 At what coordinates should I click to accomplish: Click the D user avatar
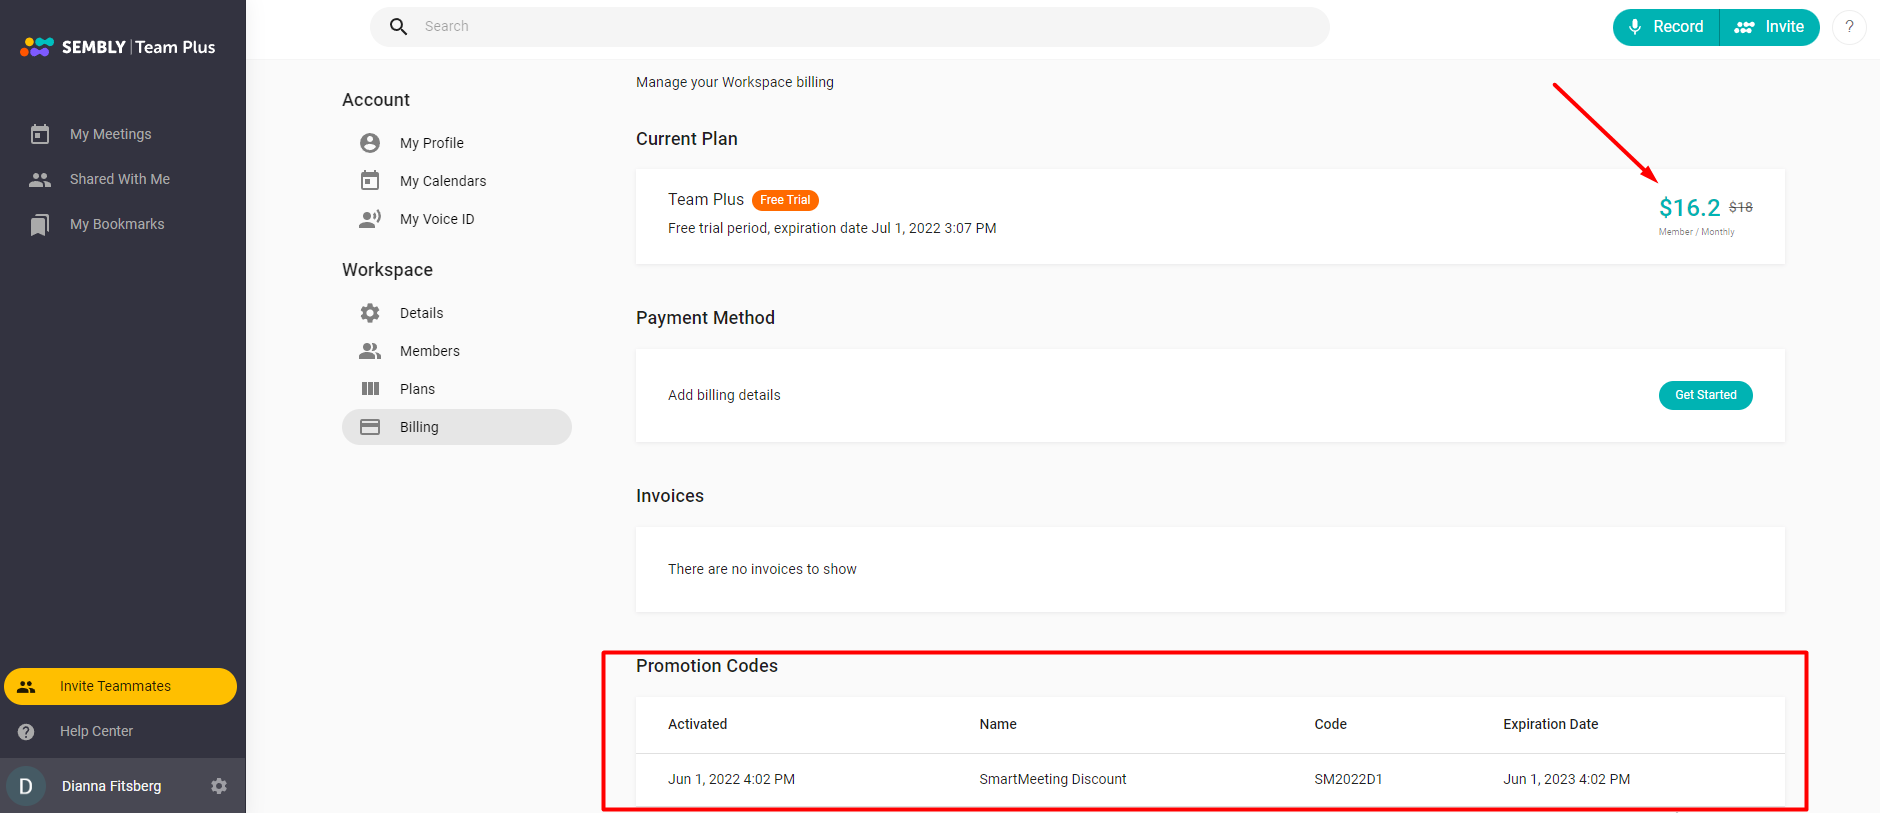point(26,786)
